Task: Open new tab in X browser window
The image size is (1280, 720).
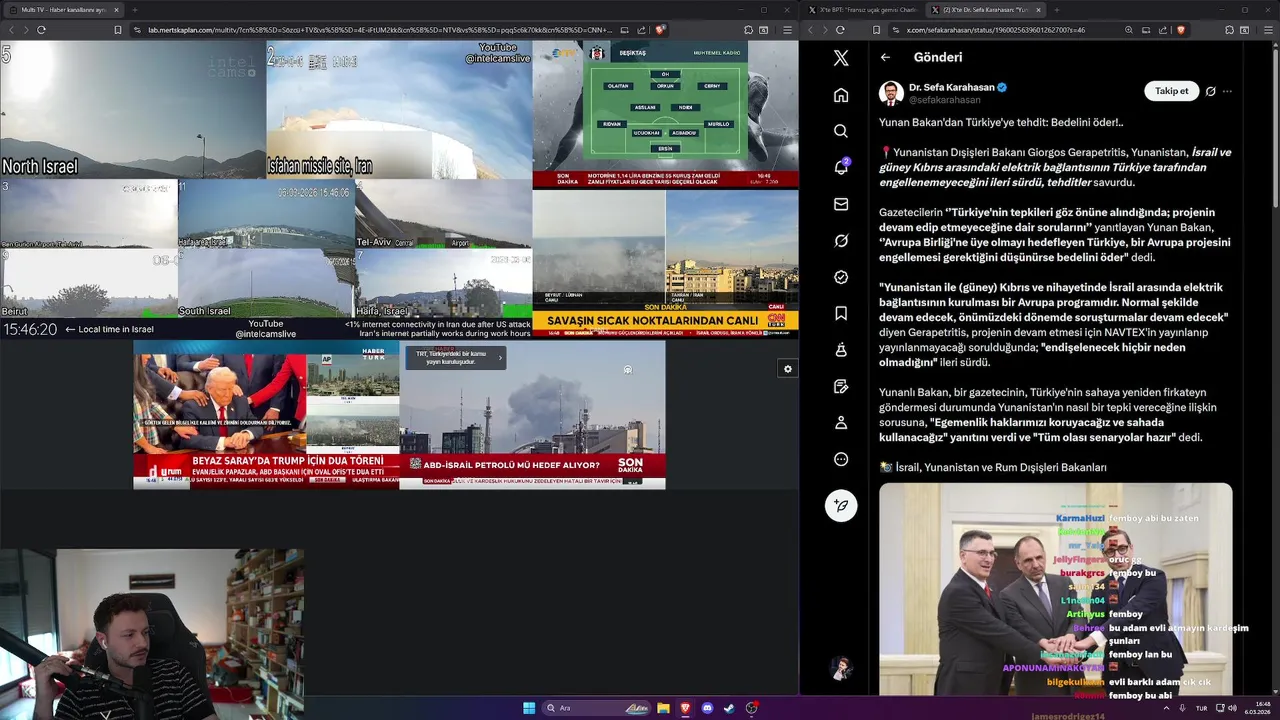Action: [x=1059, y=10]
